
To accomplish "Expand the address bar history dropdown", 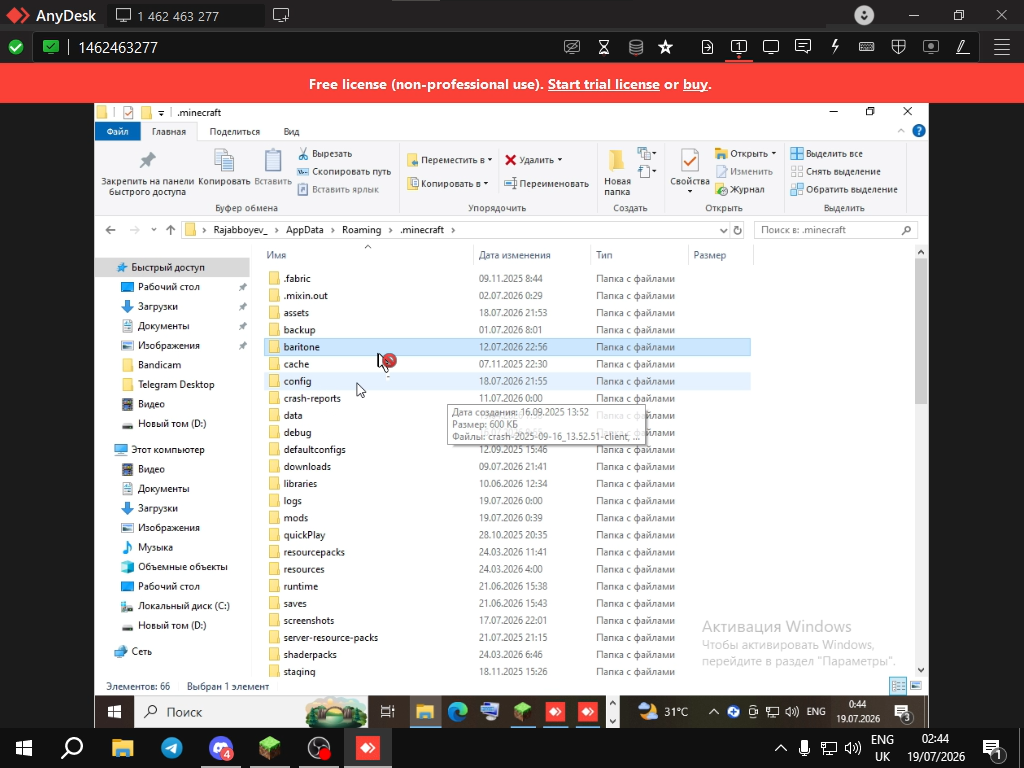I will [723, 230].
